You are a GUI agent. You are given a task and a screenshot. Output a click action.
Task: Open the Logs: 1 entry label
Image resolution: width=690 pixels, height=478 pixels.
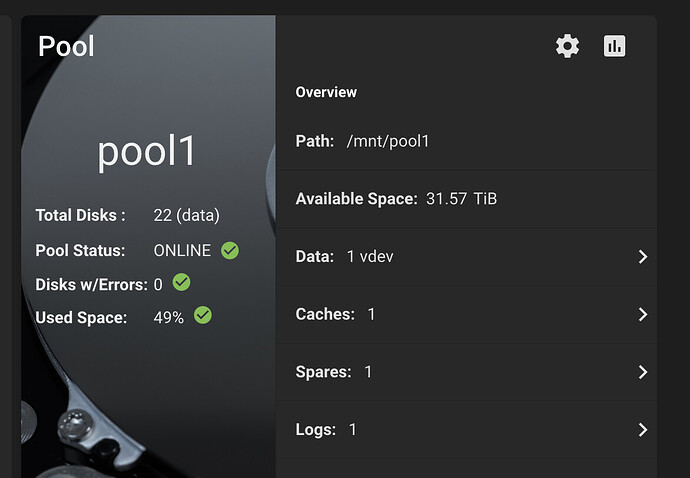326,430
